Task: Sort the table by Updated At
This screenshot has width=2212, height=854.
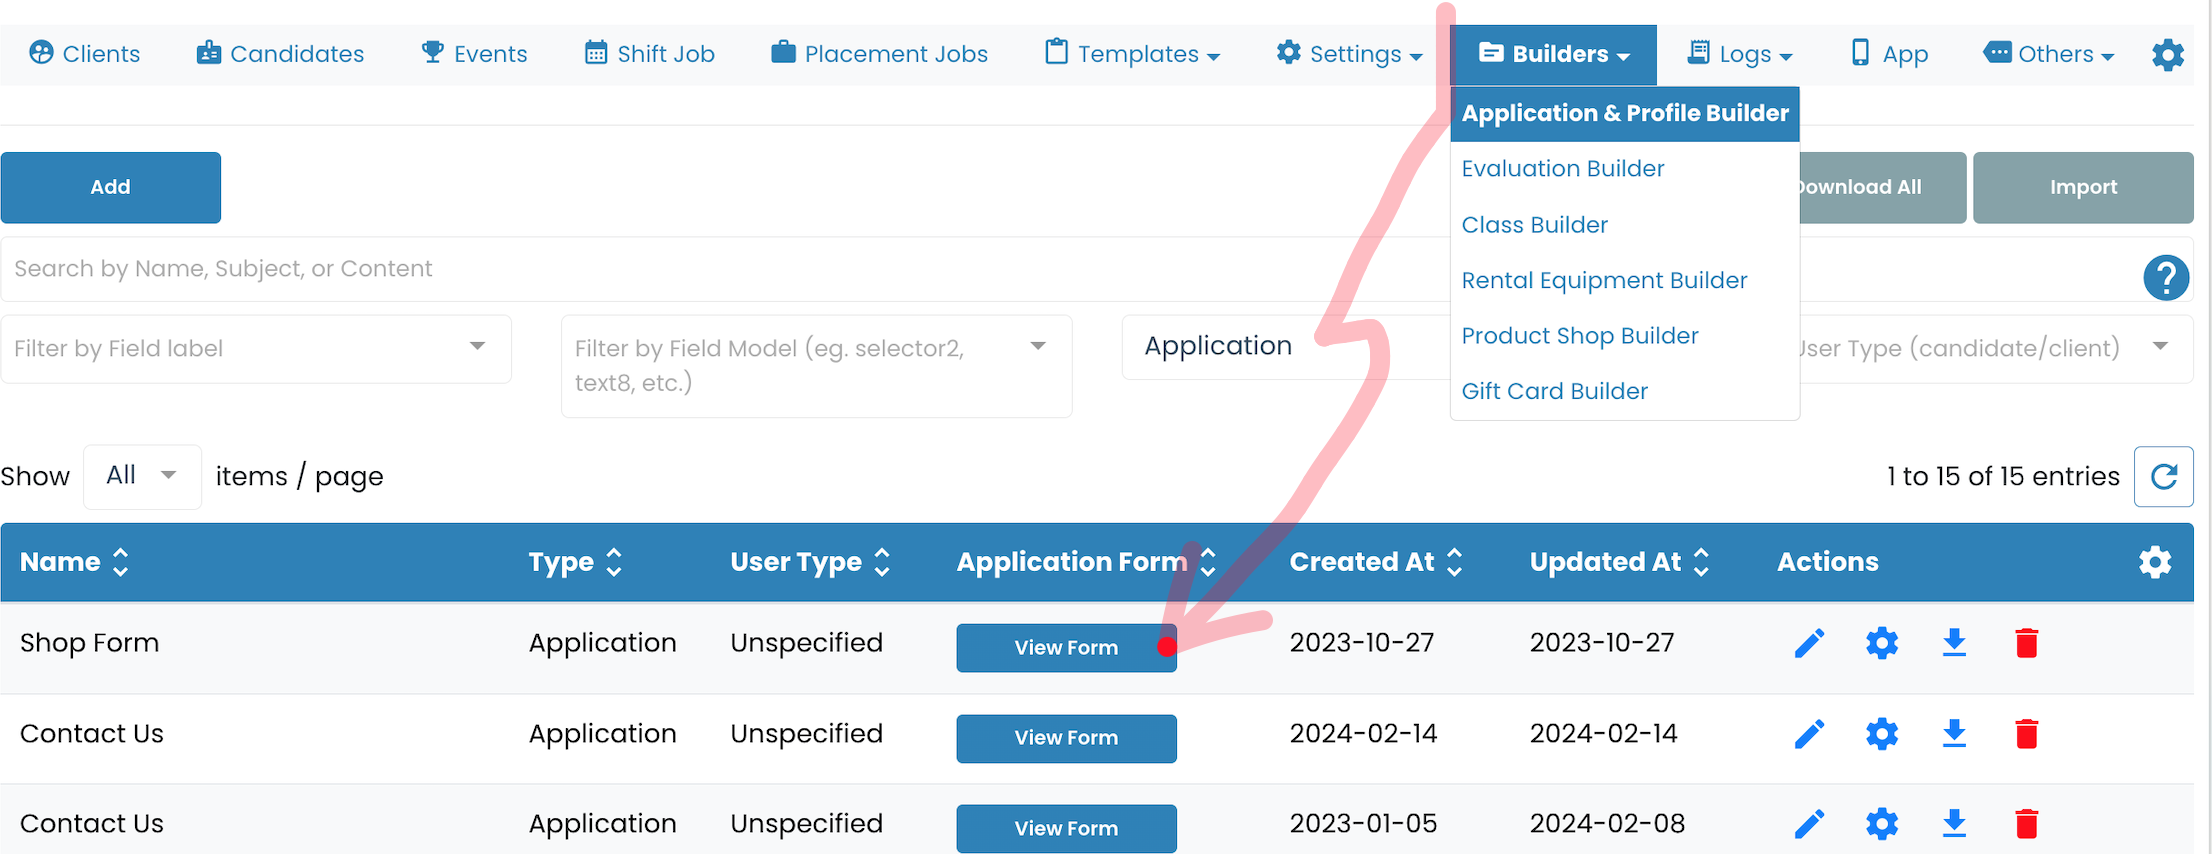Action: pyautogui.click(x=1701, y=562)
